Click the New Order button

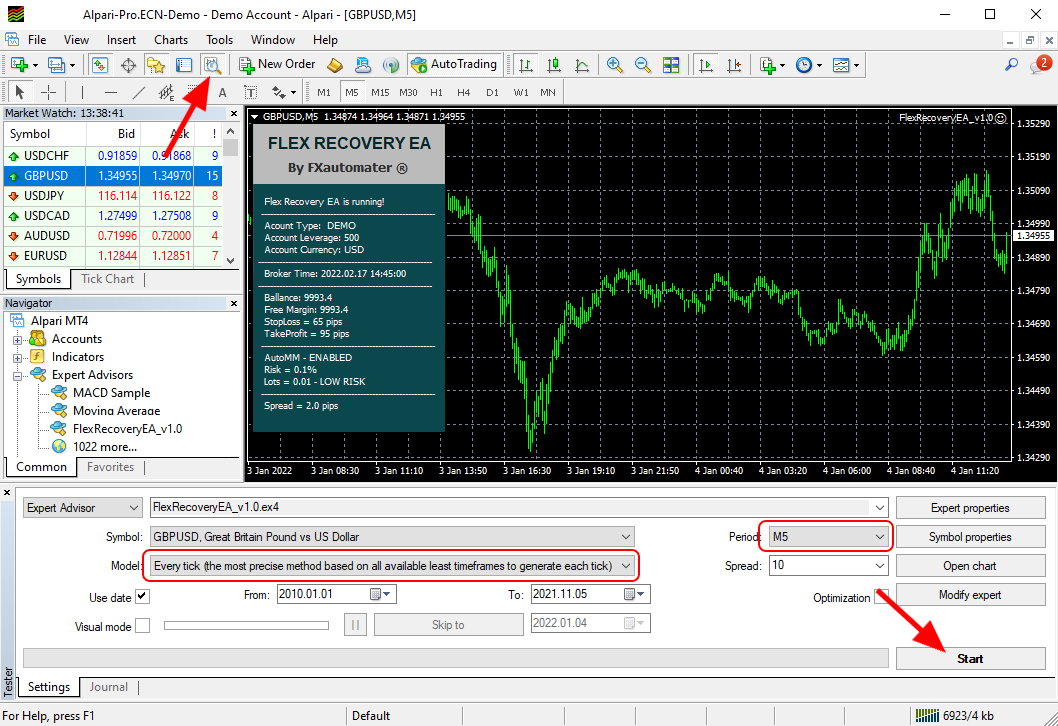(277, 65)
